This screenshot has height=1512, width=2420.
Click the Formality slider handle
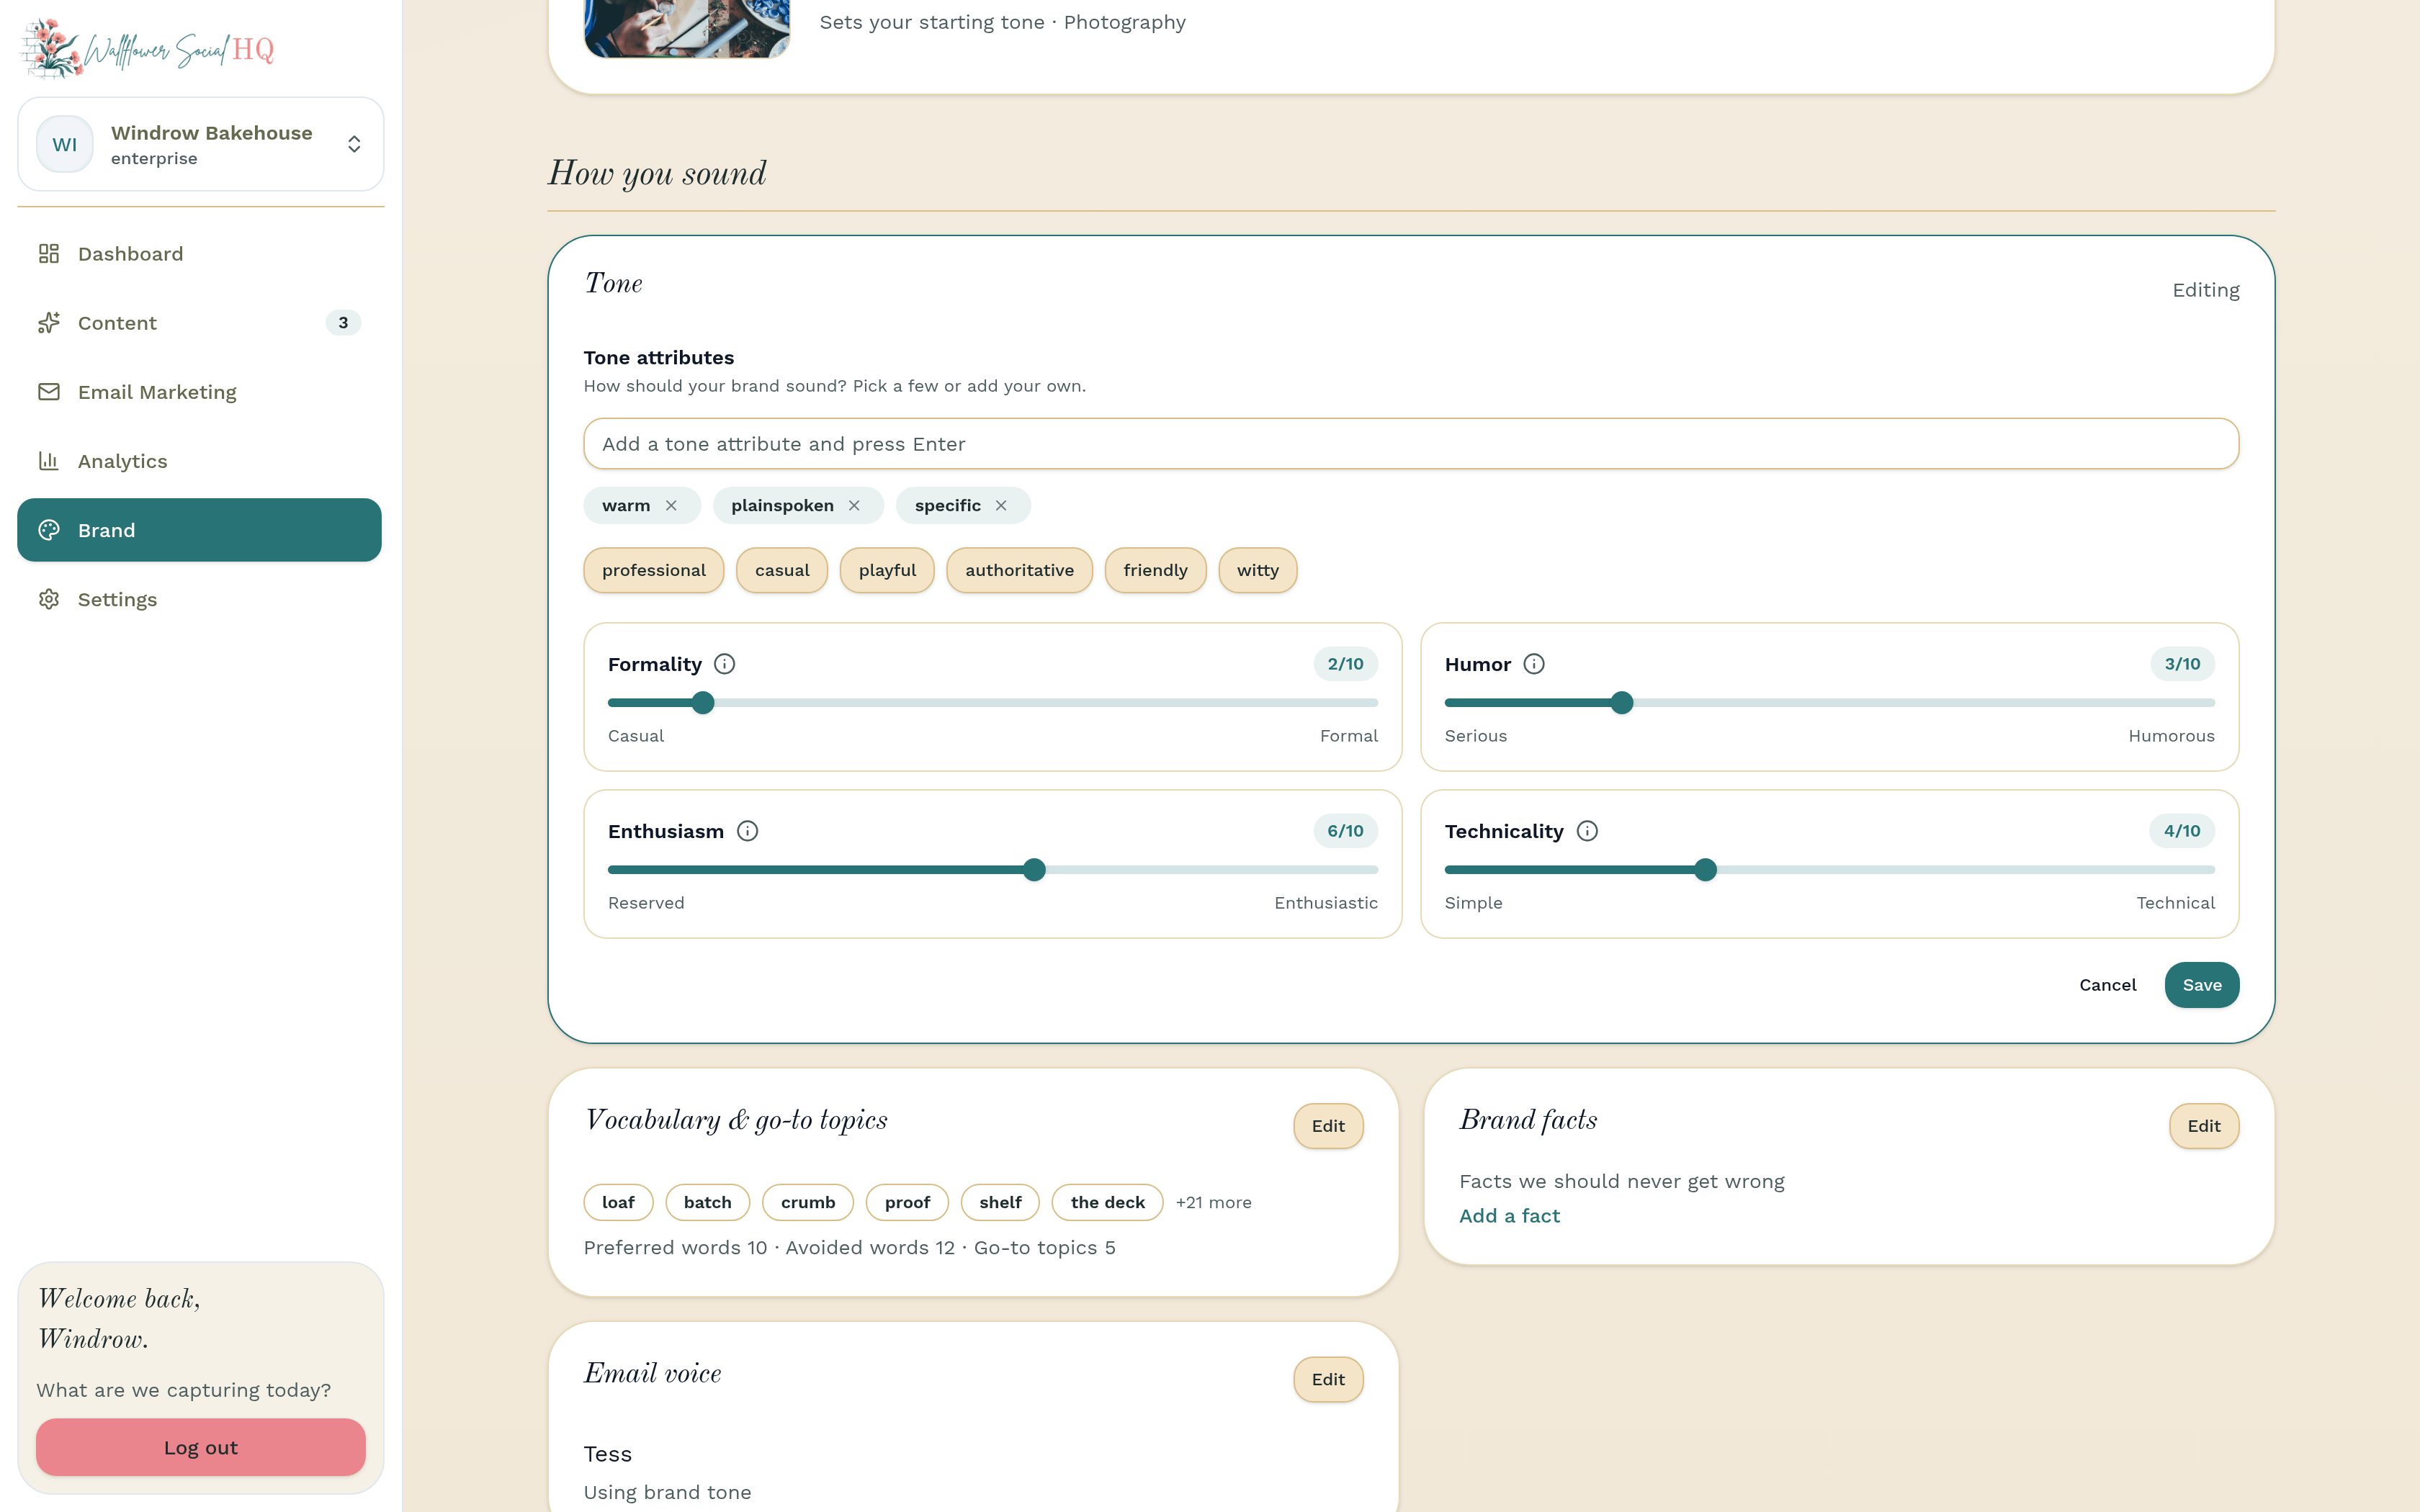[x=703, y=703]
